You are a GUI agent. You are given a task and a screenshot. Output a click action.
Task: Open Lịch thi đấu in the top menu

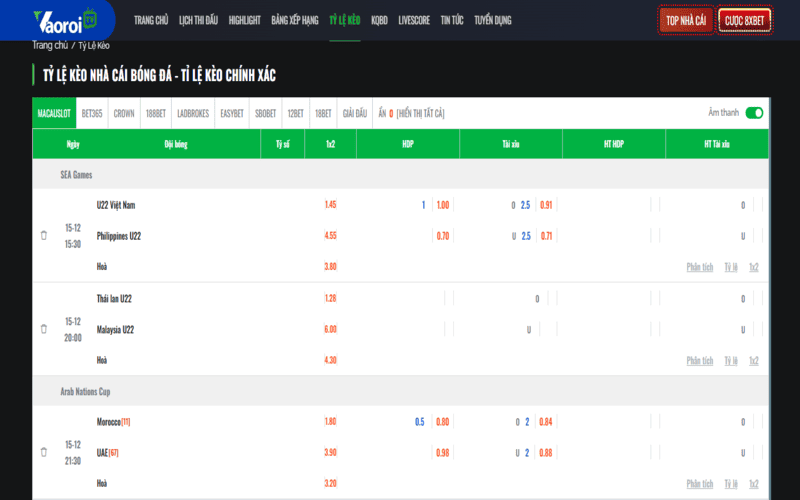[198, 20]
